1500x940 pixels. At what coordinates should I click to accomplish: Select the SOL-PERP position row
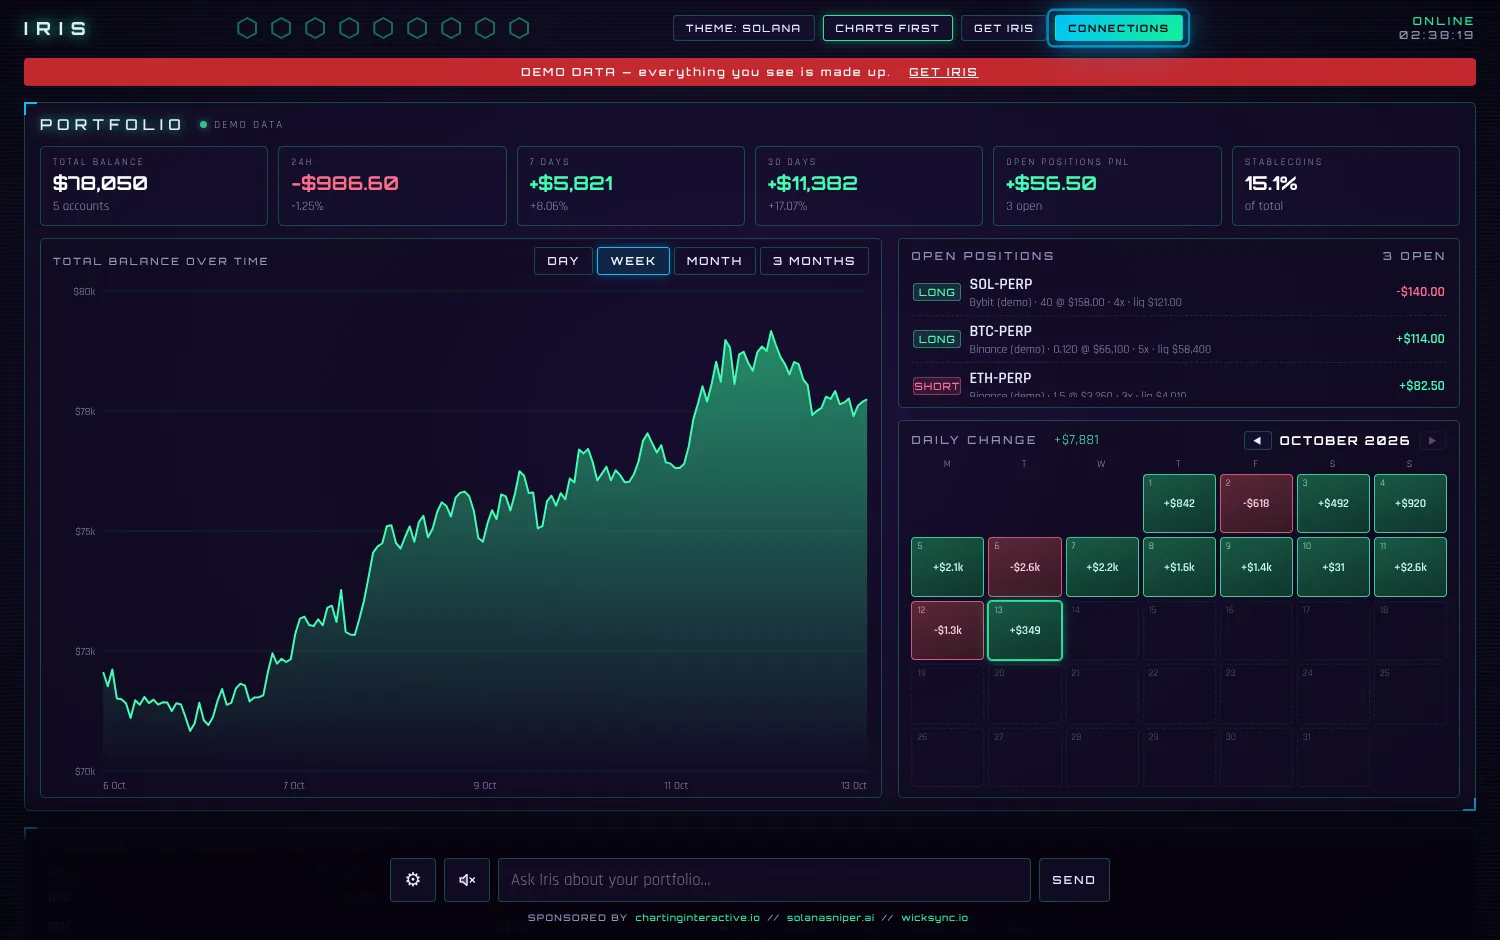click(x=1179, y=292)
